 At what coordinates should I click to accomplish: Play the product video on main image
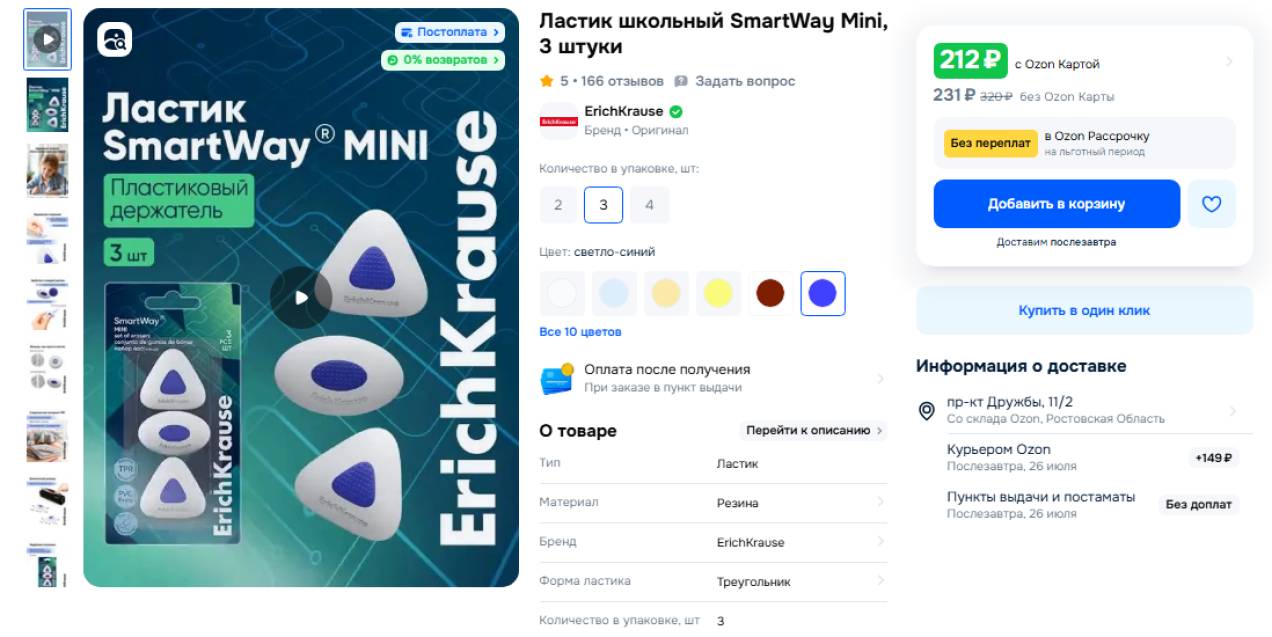pos(301,297)
